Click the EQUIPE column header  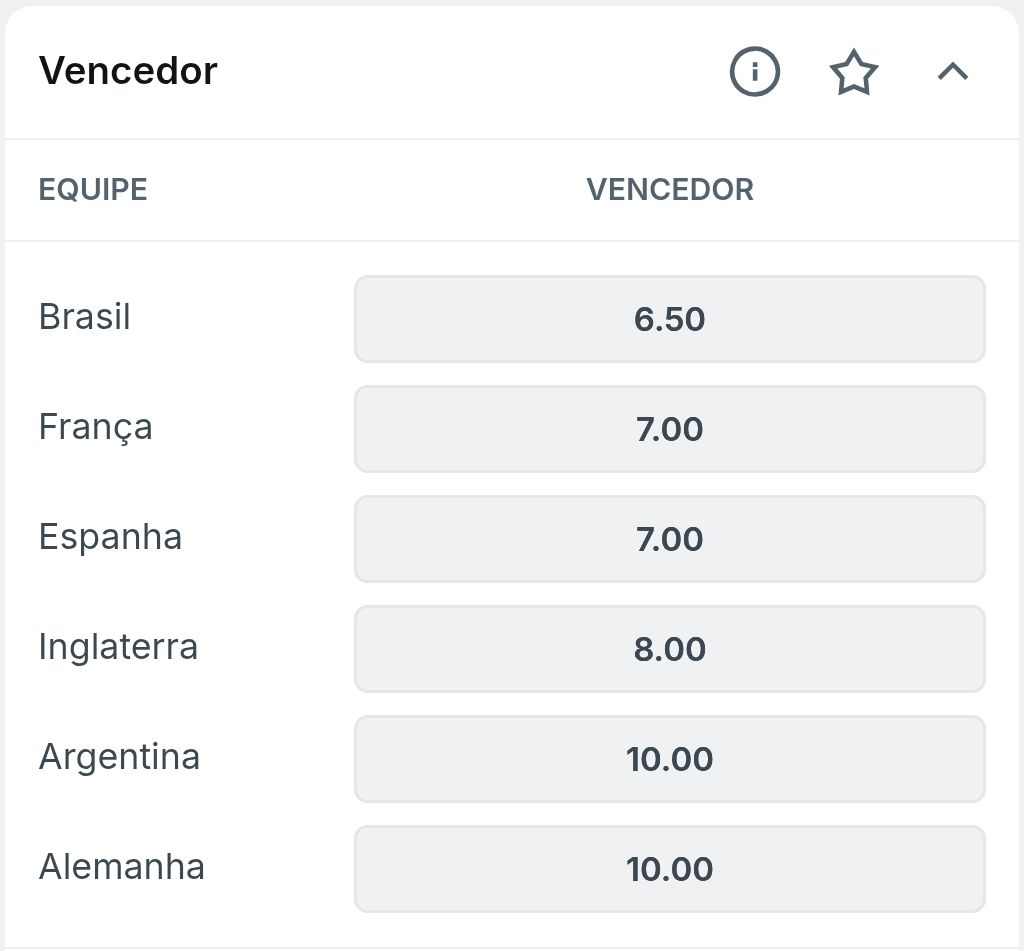pyautogui.click(x=93, y=189)
